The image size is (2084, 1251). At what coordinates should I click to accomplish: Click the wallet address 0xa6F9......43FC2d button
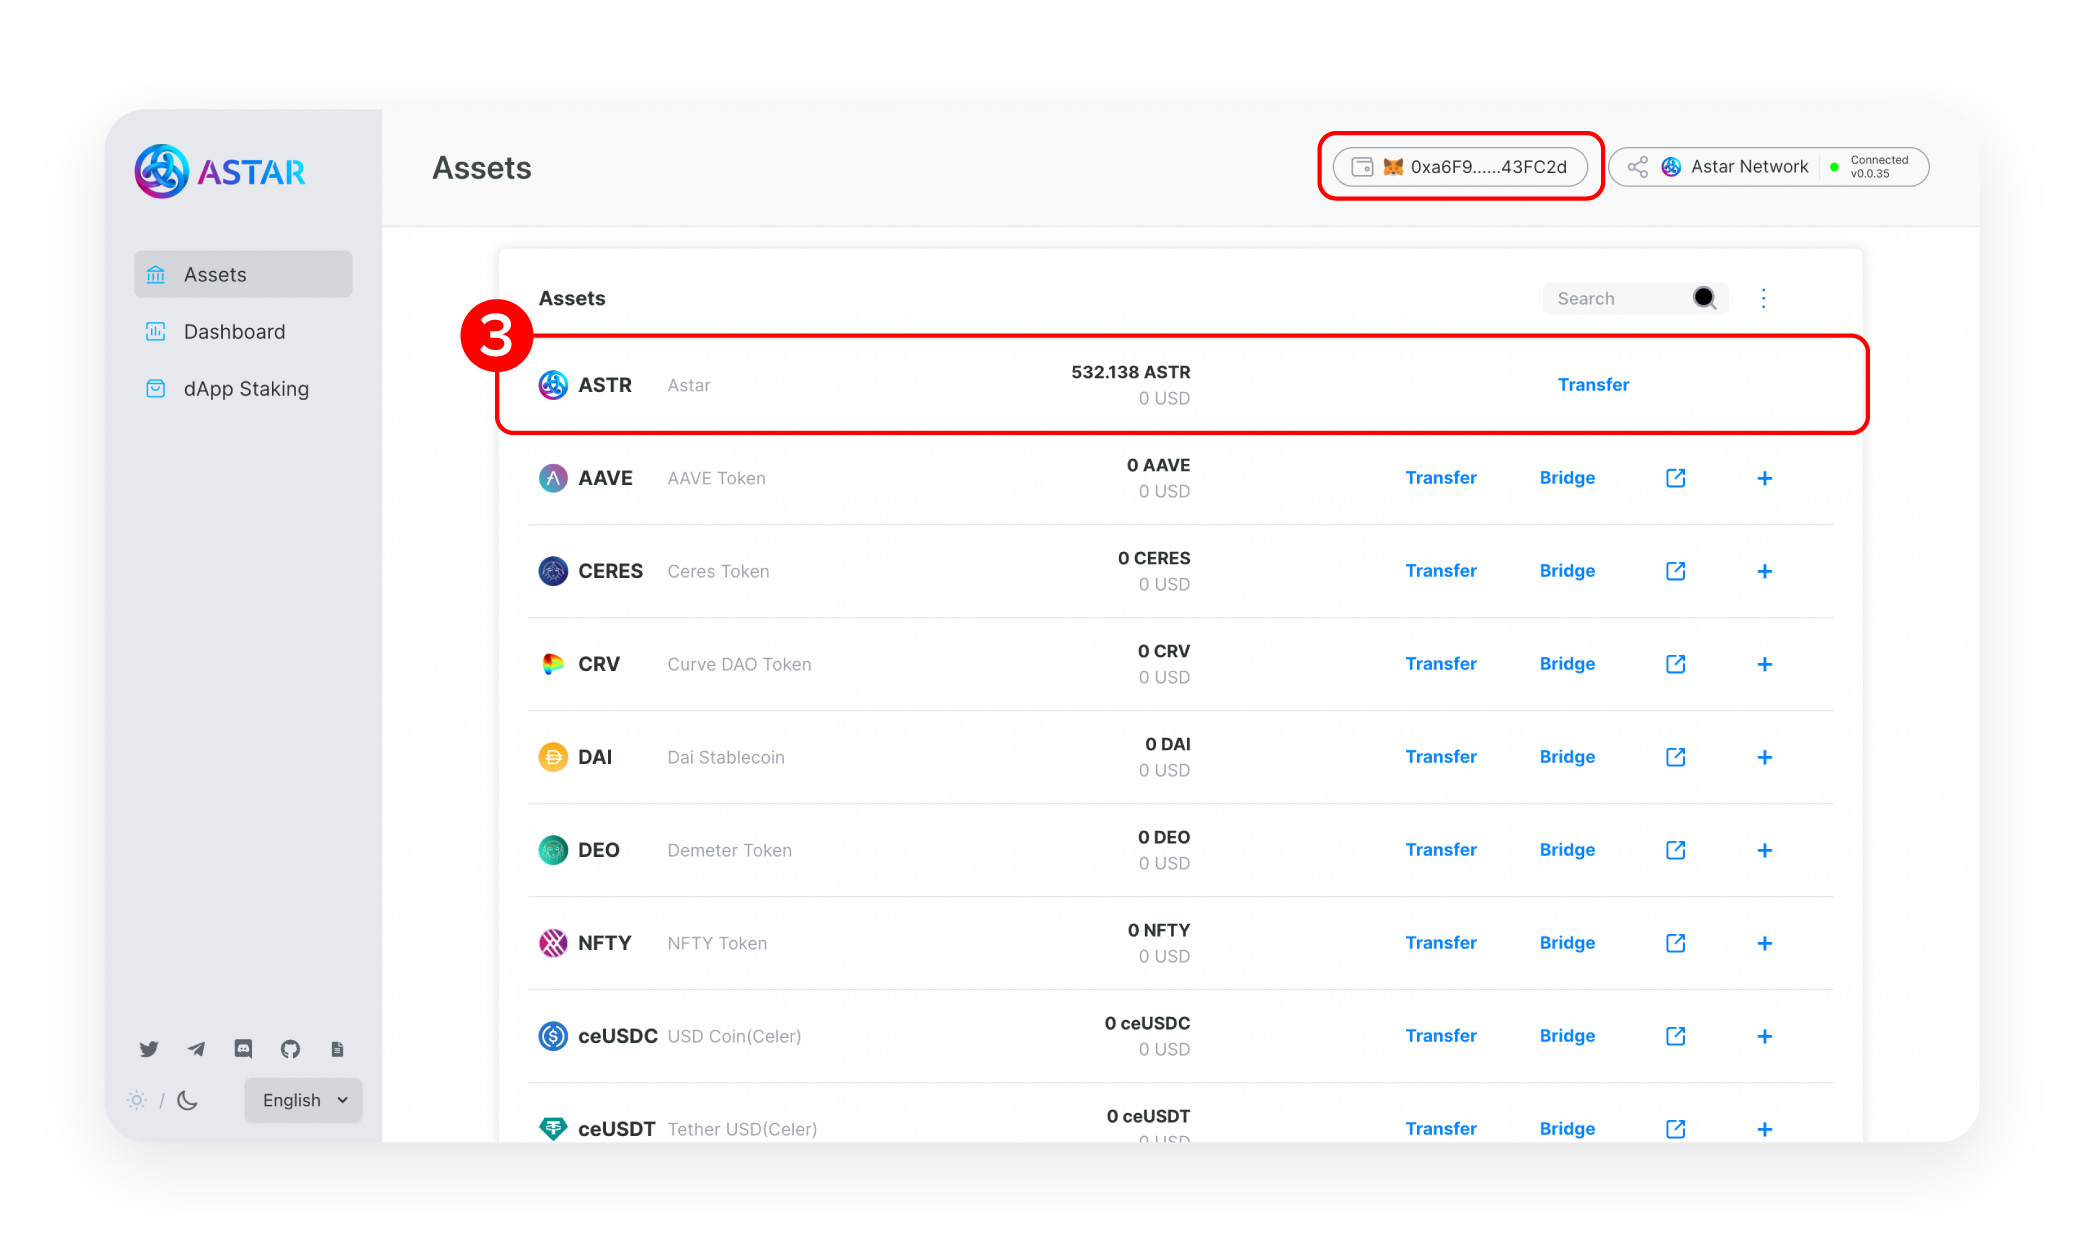coord(1460,166)
